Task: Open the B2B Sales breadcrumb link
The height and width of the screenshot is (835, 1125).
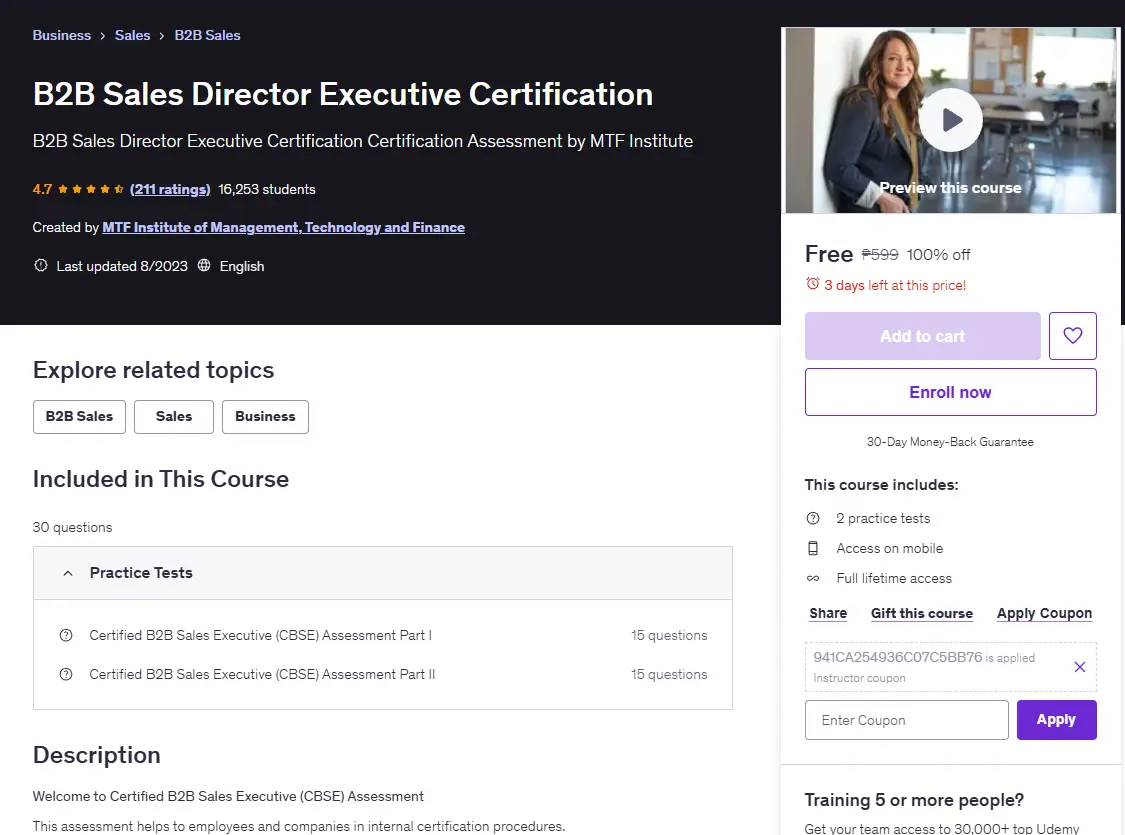Action: (x=207, y=35)
